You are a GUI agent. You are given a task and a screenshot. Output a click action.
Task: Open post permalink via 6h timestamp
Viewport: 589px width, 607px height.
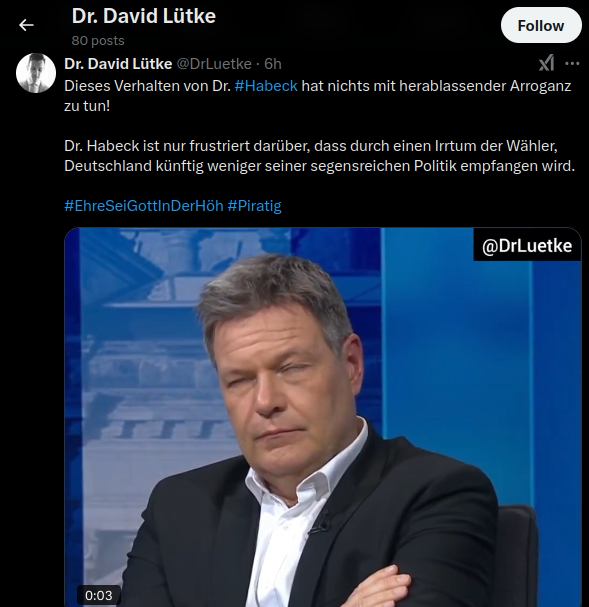272,64
